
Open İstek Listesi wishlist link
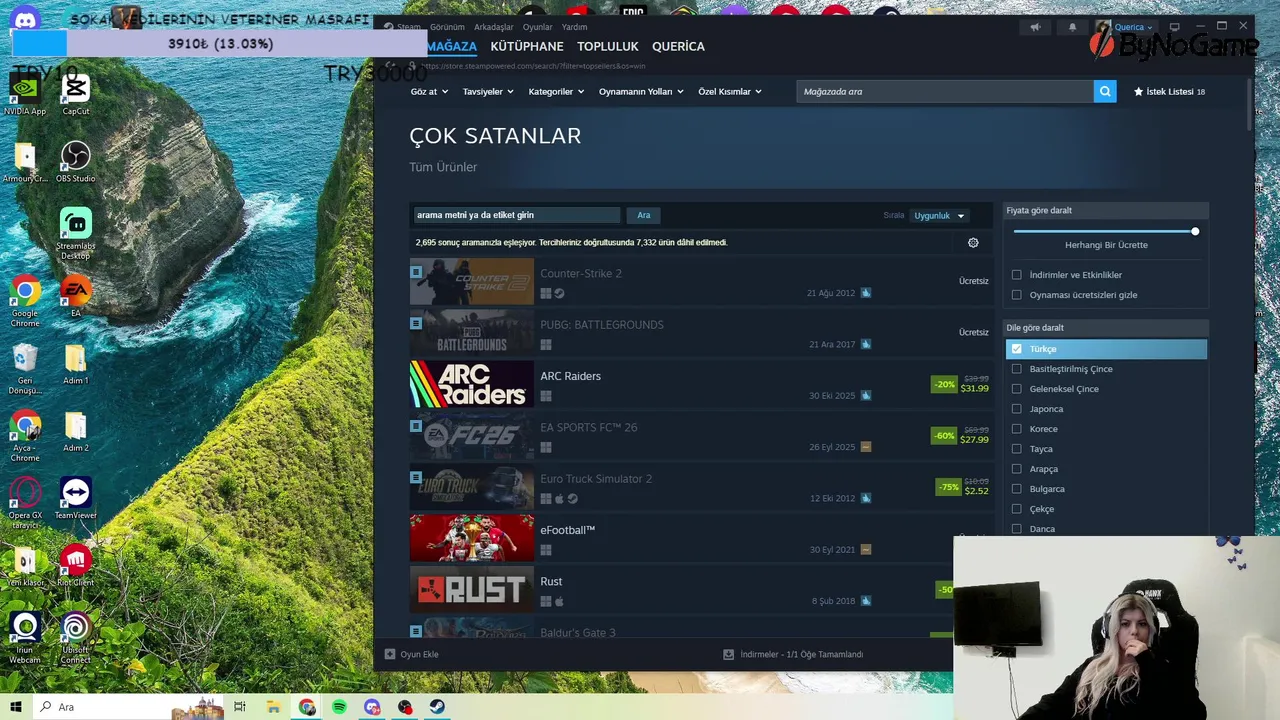[1169, 91]
